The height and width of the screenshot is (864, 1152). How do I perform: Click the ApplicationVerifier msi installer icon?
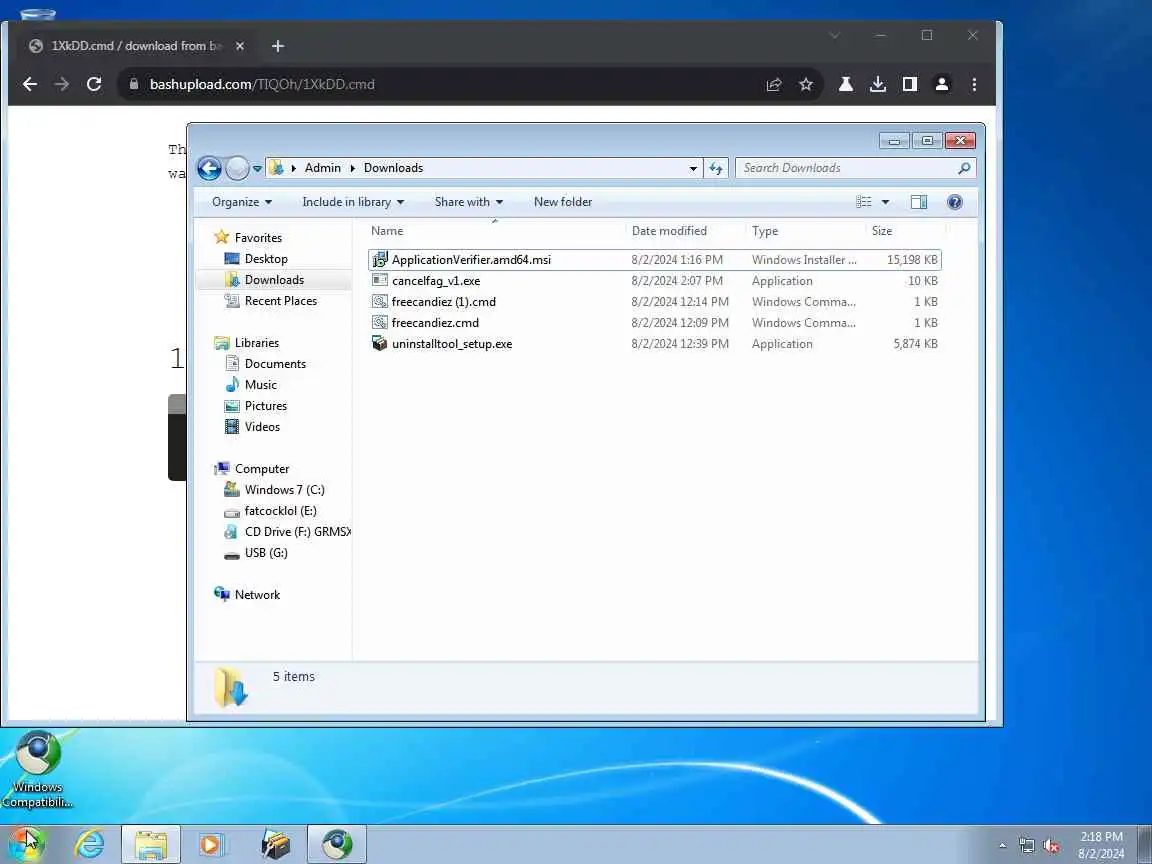tap(379, 260)
